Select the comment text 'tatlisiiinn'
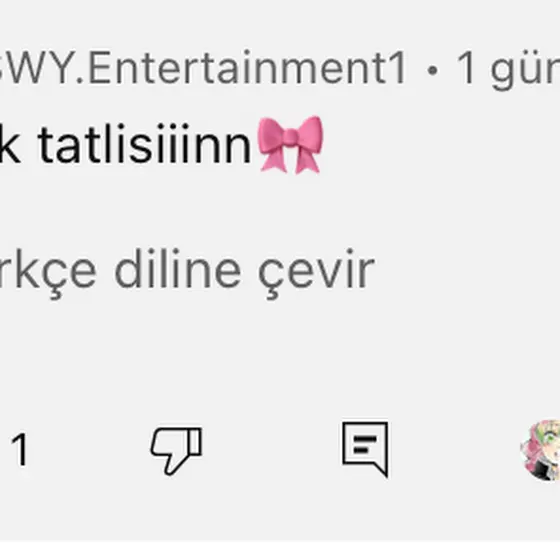 point(145,144)
